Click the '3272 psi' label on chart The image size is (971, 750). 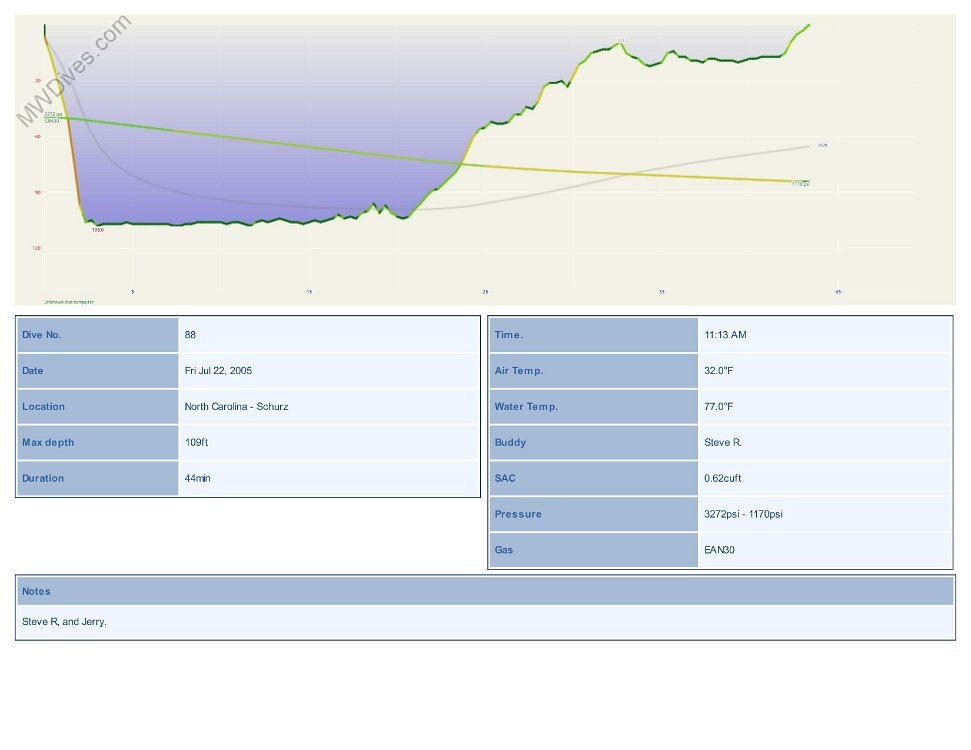click(x=53, y=115)
